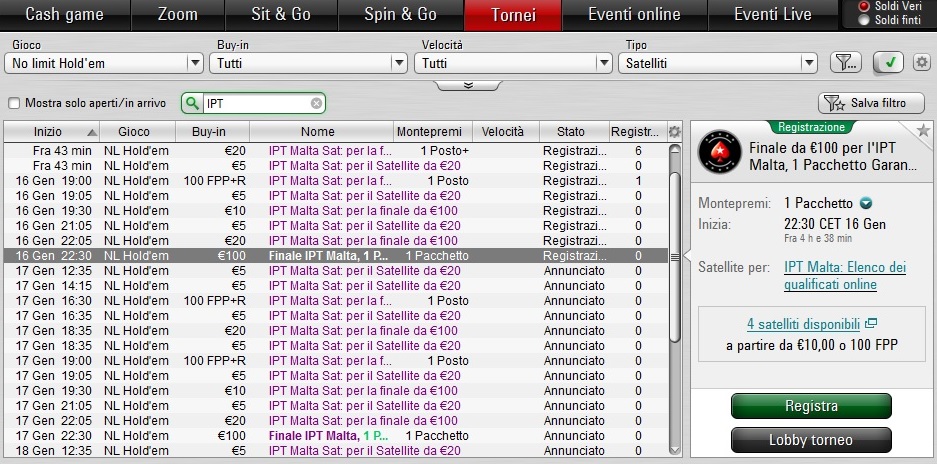Select the 16 Gen 19:30 €10 row
Image resolution: width=937 pixels, height=464 pixels.
[336, 210]
